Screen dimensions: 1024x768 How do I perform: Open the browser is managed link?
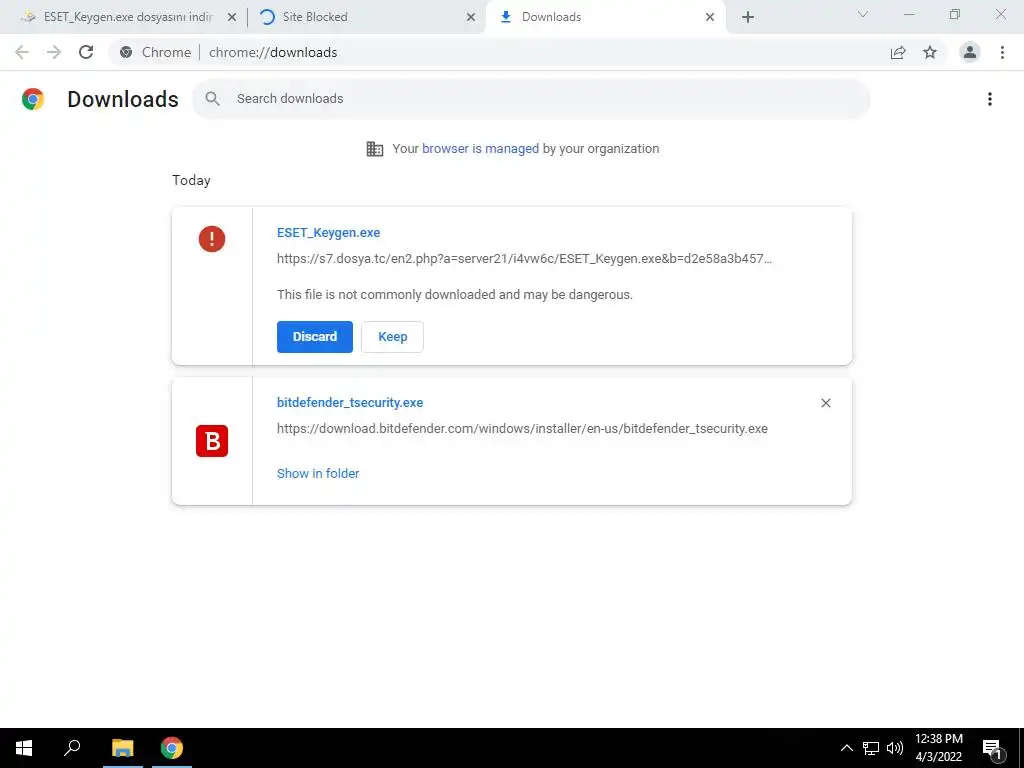pos(481,149)
